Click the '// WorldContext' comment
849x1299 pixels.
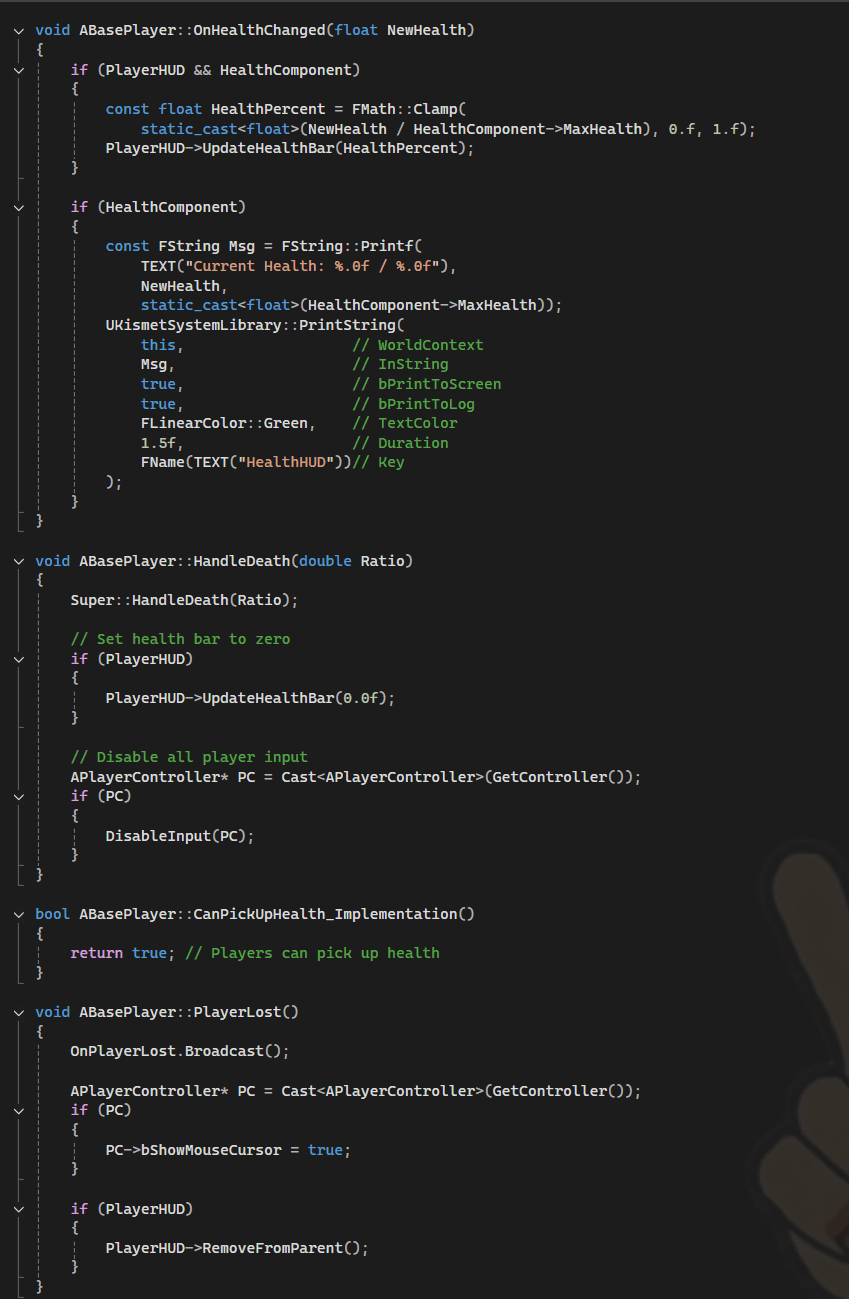pos(418,345)
